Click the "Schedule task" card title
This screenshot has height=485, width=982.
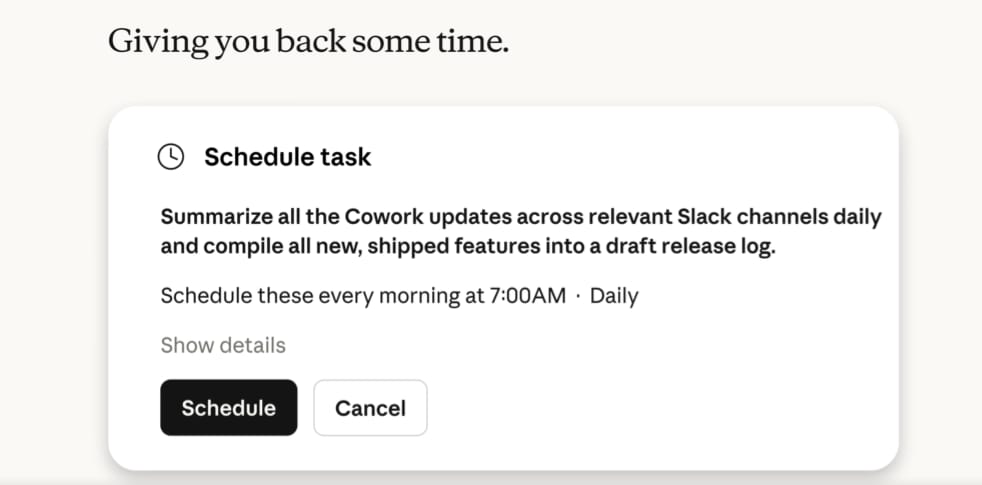(x=287, y=157)
